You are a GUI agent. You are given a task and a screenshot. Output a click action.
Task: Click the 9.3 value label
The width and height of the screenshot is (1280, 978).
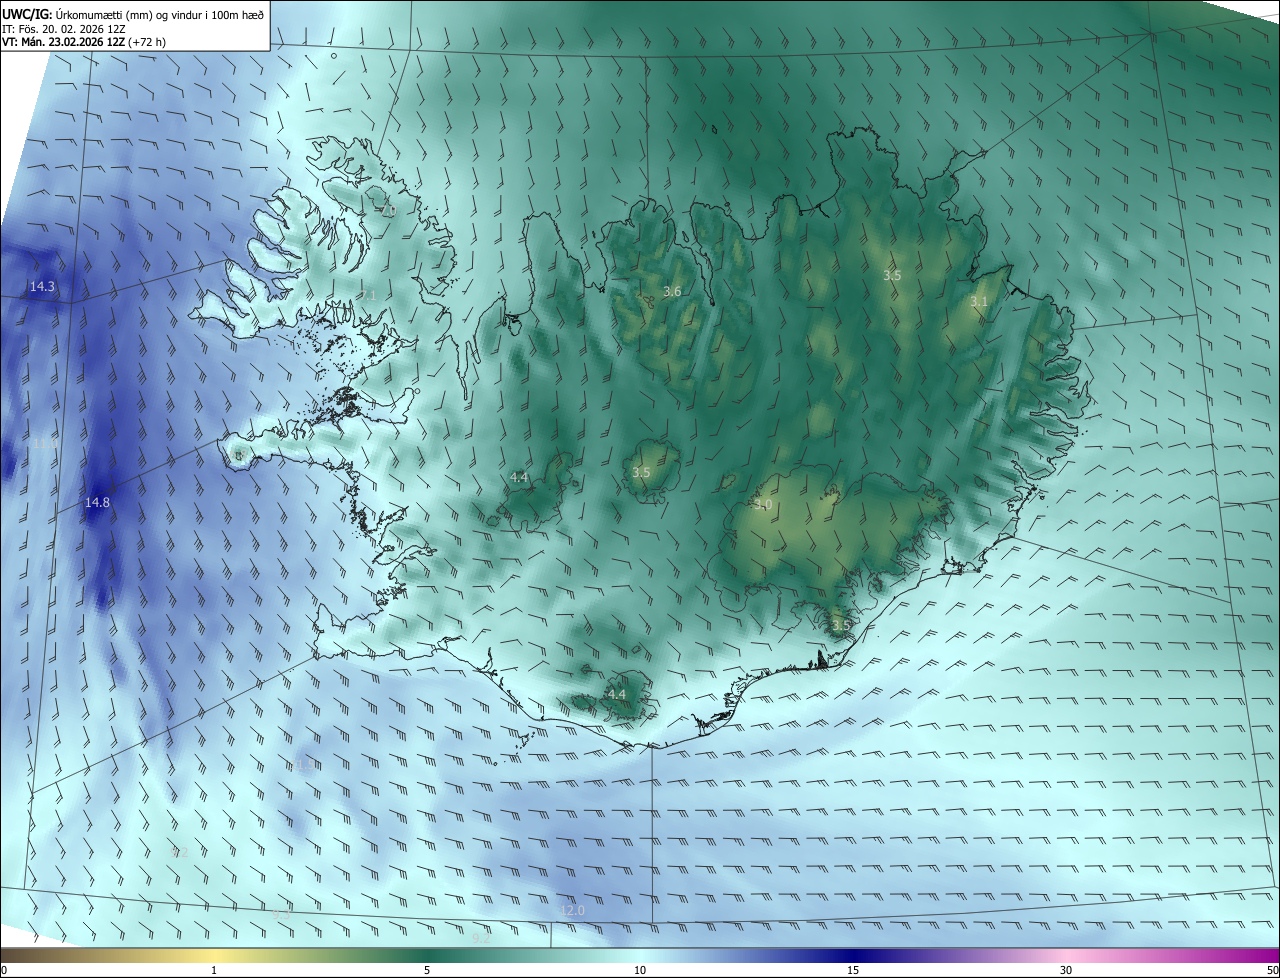(x=282, y=913)
